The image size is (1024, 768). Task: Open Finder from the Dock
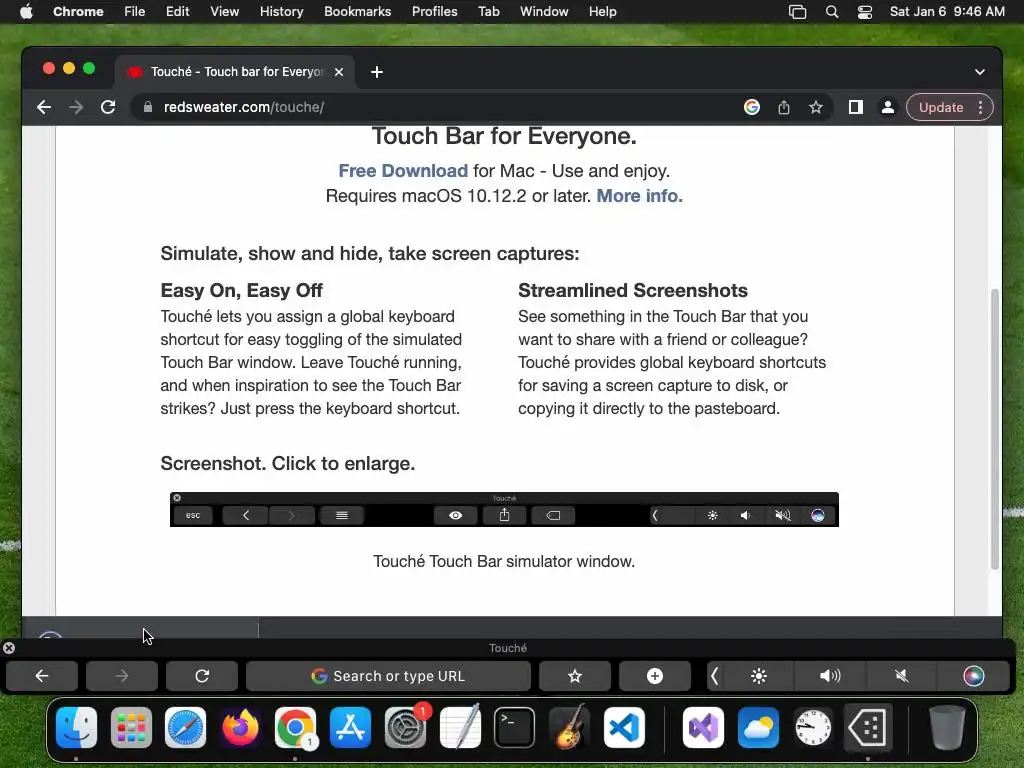point(76,728)
